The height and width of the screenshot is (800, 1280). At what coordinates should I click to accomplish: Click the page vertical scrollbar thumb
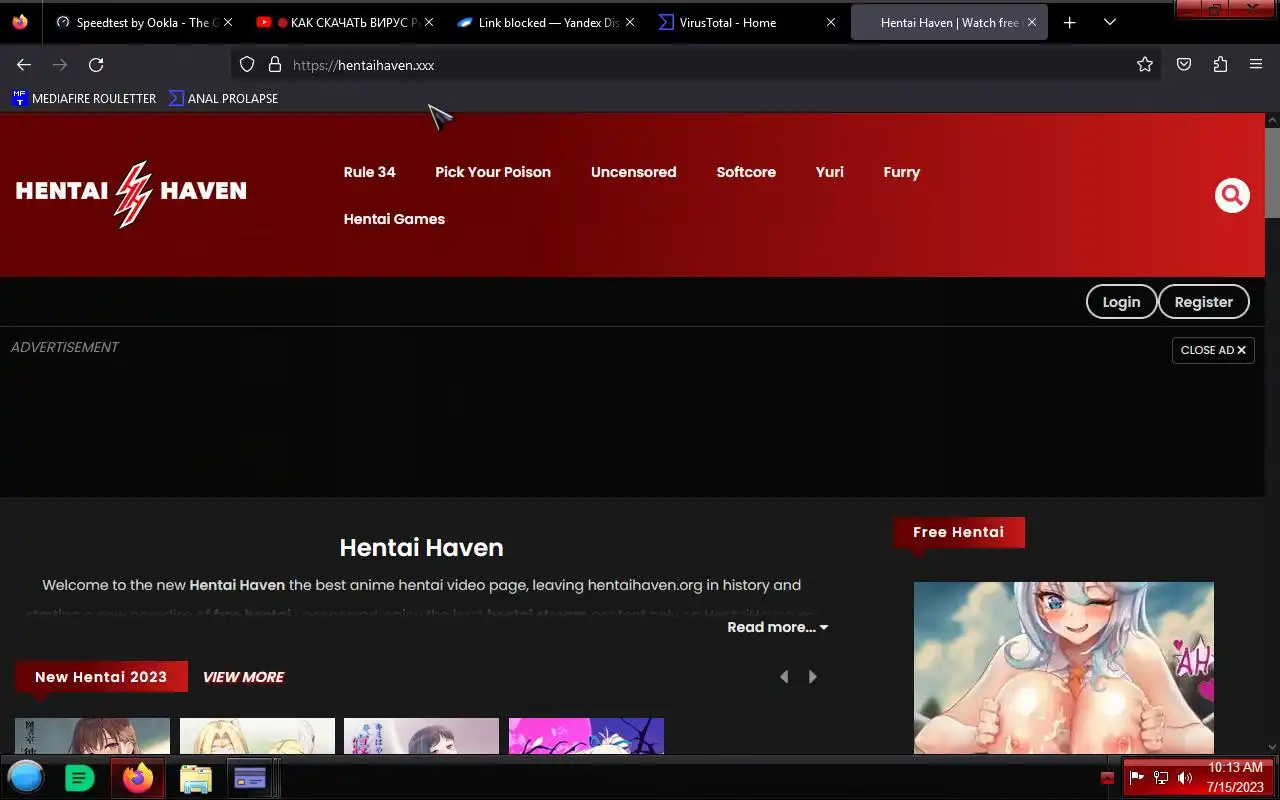coord(1272,172)
